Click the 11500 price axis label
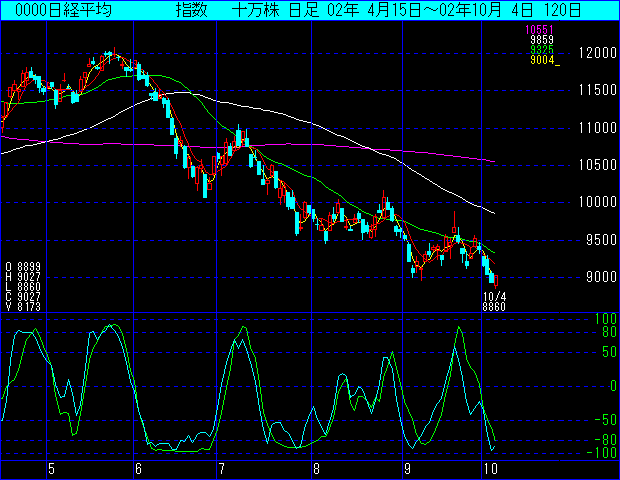Viewport: 620px width, 480px height. click(597, 90)
